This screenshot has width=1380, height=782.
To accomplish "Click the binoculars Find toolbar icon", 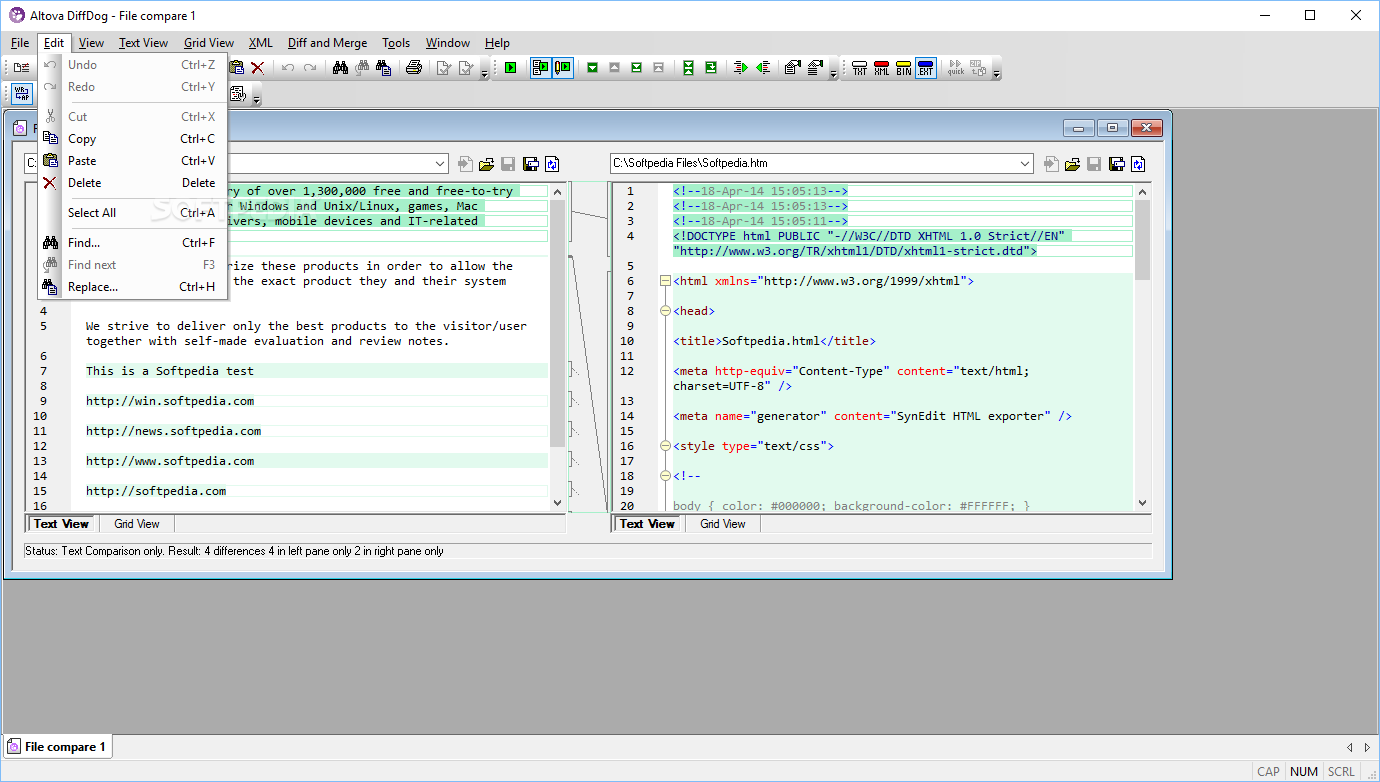I will [340, 68].
